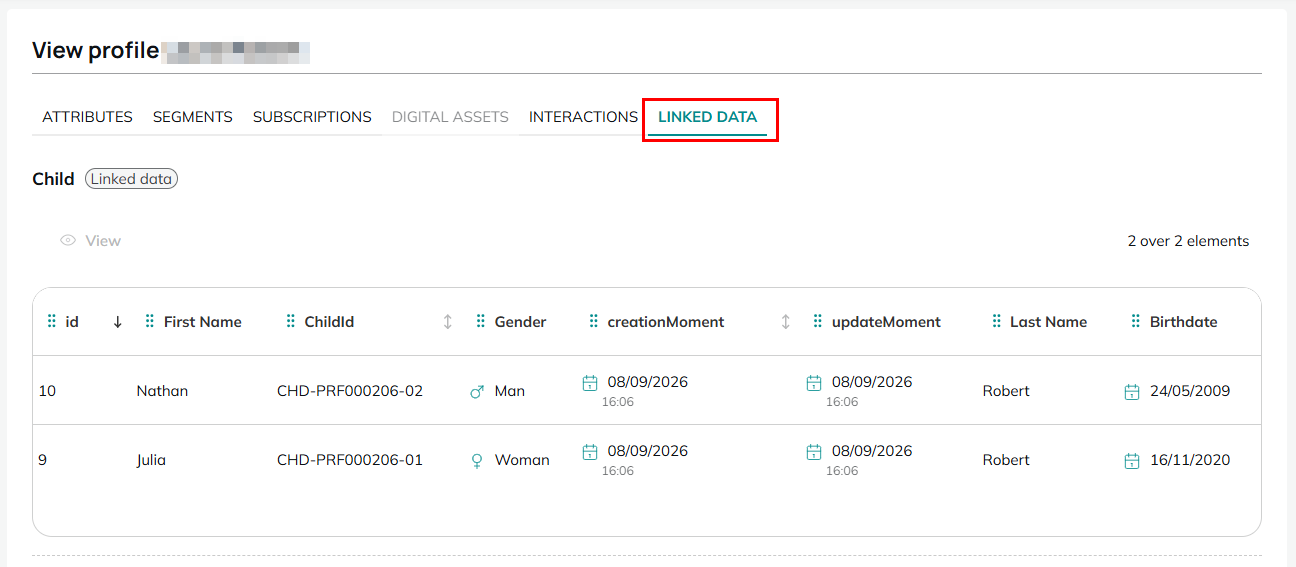Click the updateMoment calendar icon in Julia's row
The image size is (1296, 567).
pos(814,452)
